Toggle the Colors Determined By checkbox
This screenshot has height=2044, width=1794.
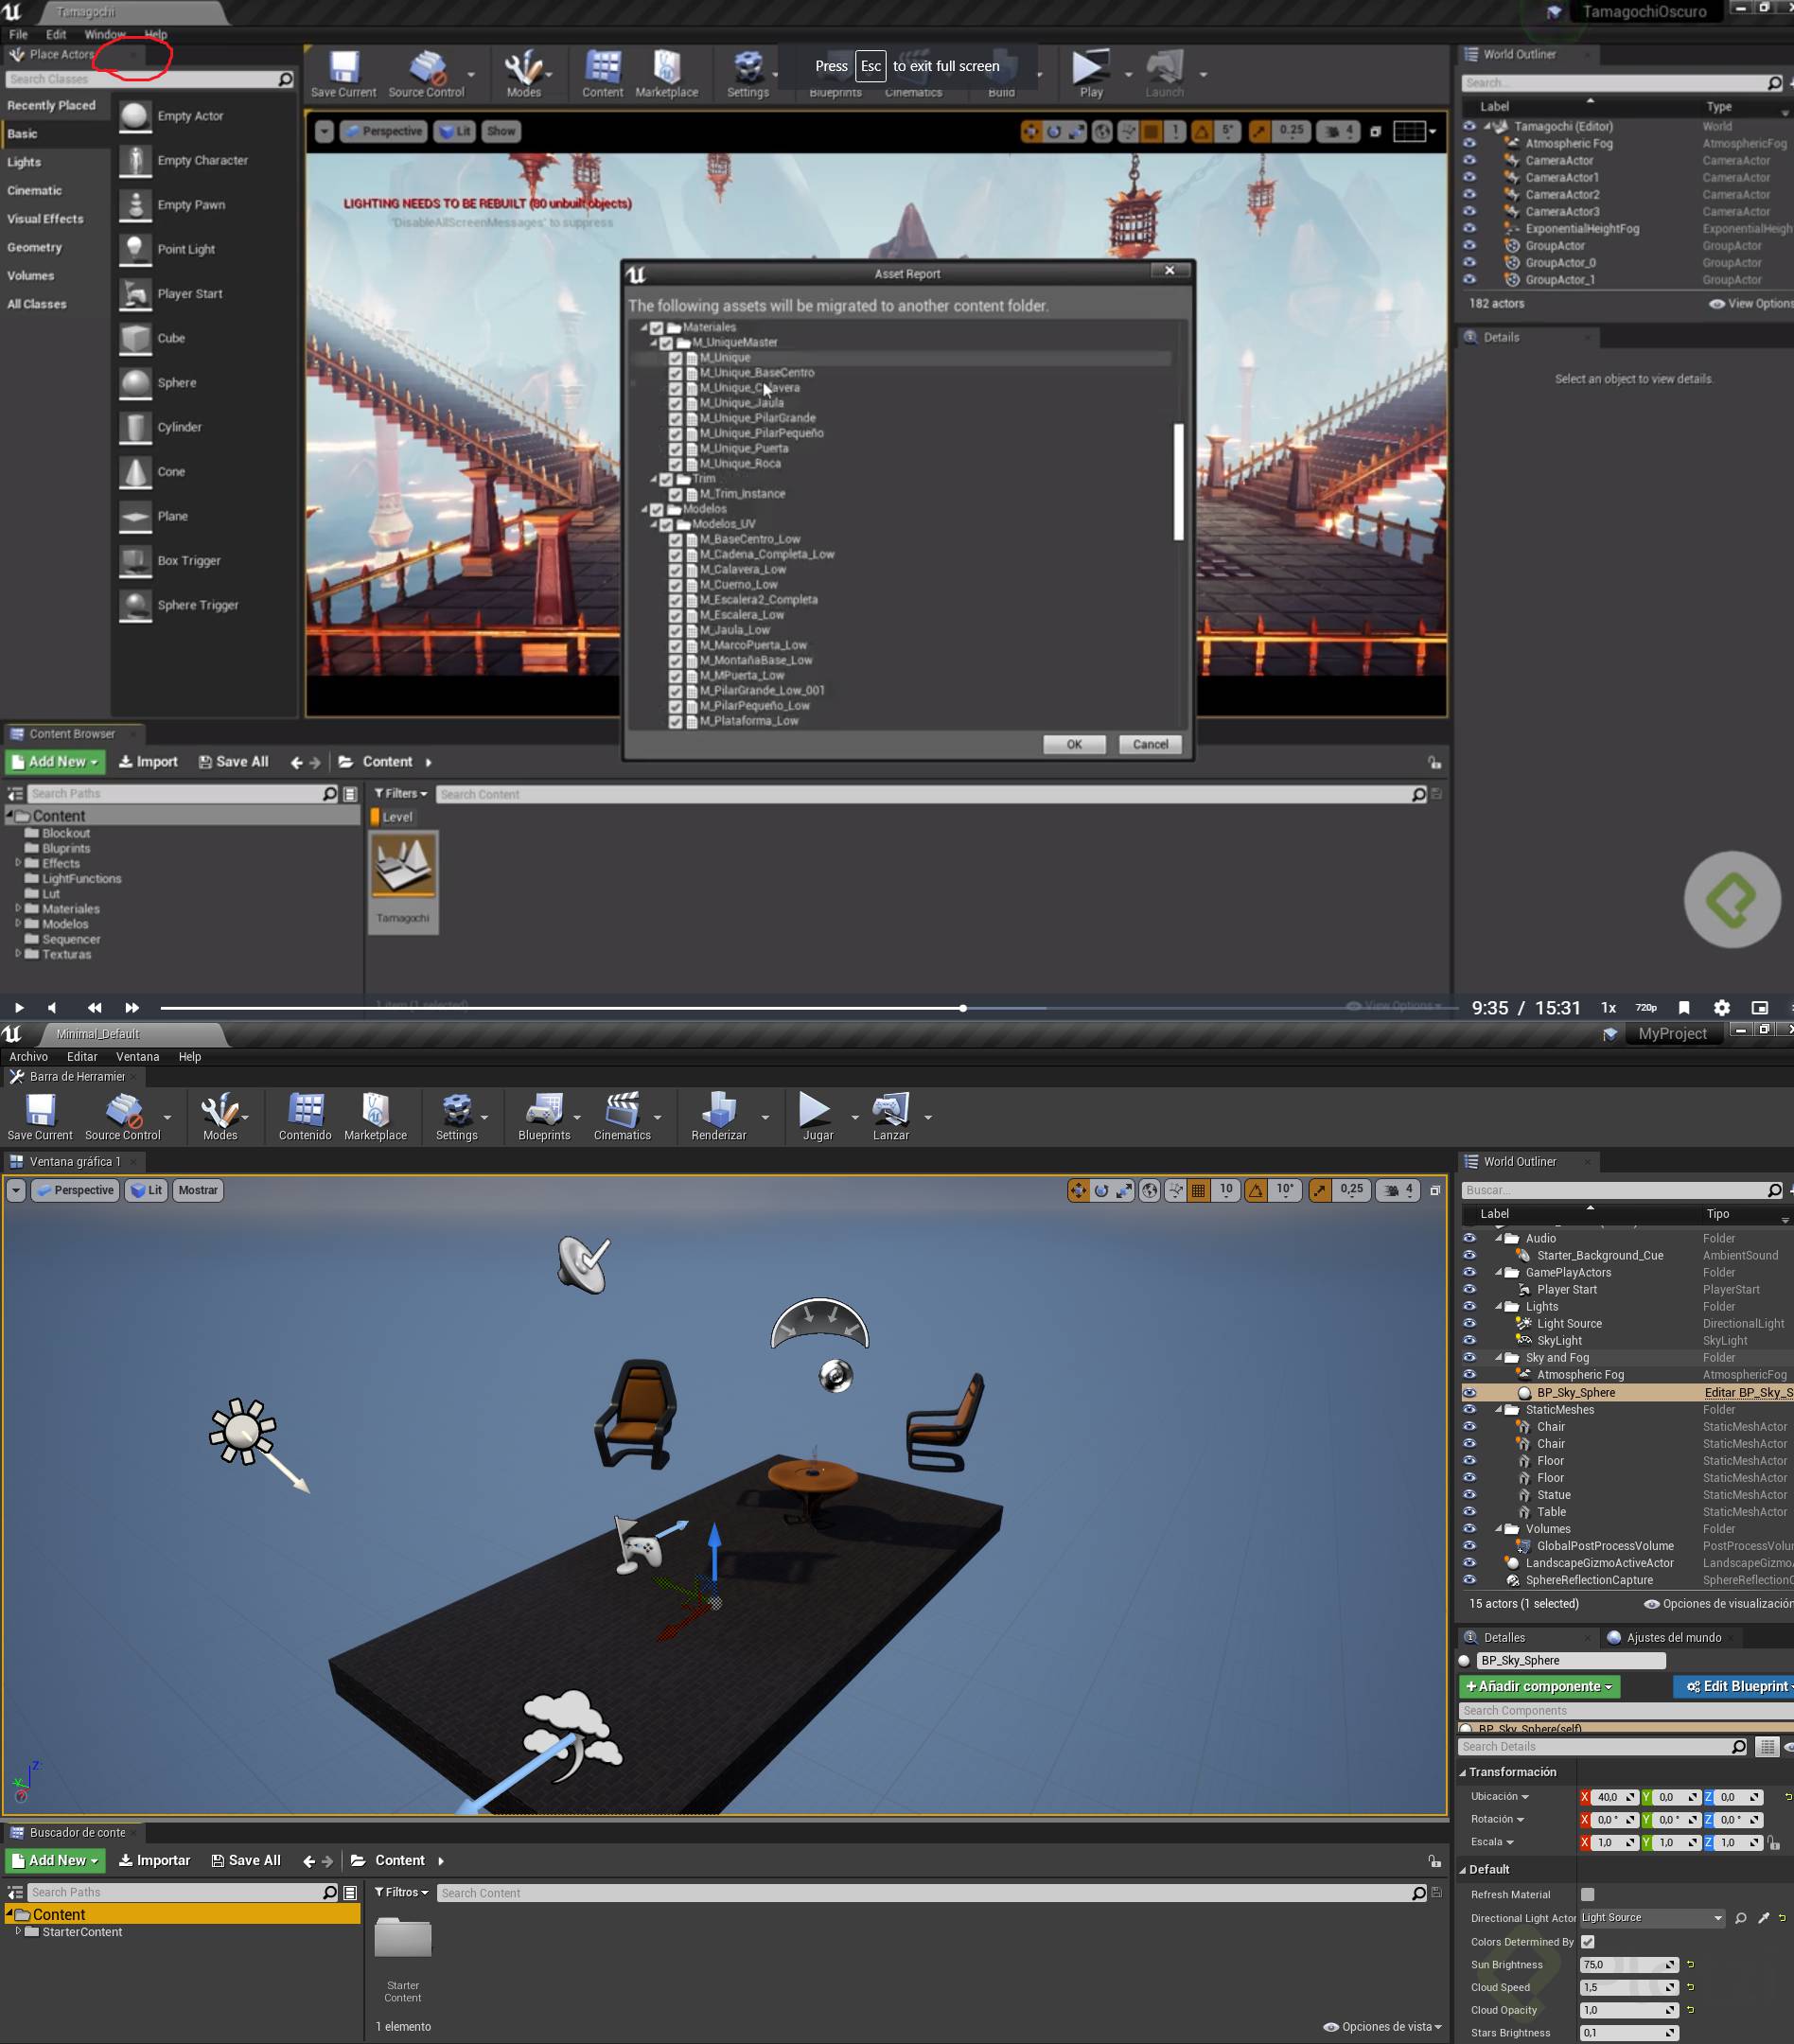point(1587,1941)
